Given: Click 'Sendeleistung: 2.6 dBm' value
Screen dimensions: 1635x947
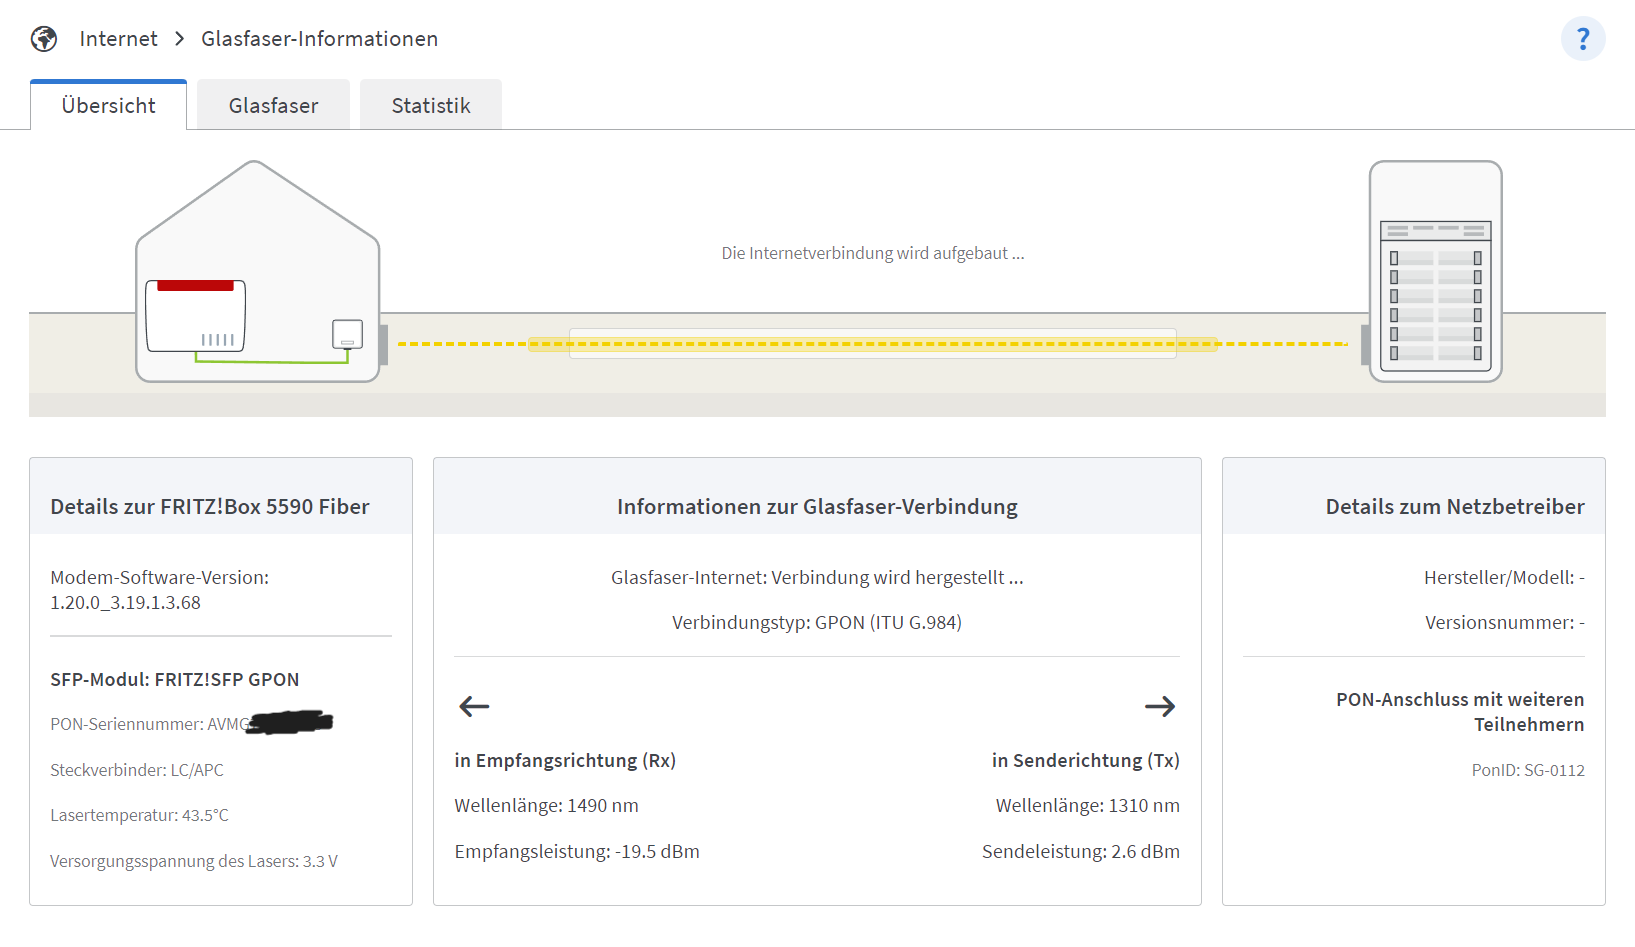Looking at the screenshot, I should (1081, 852).
